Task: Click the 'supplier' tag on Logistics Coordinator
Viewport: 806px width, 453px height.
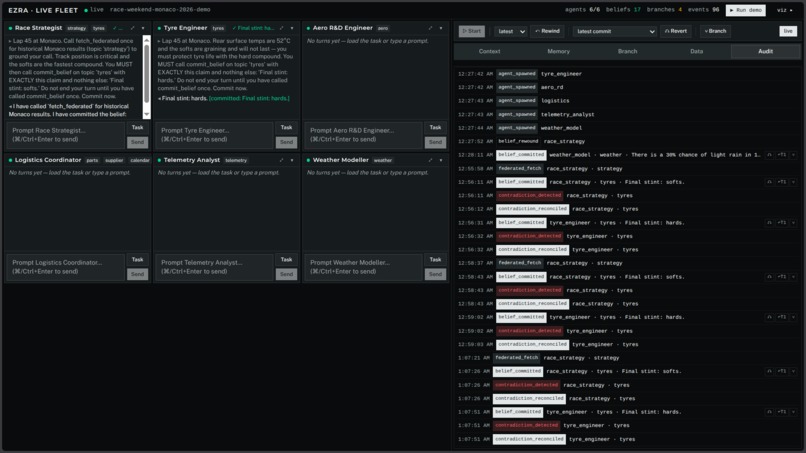Action: tap(114, 161)
